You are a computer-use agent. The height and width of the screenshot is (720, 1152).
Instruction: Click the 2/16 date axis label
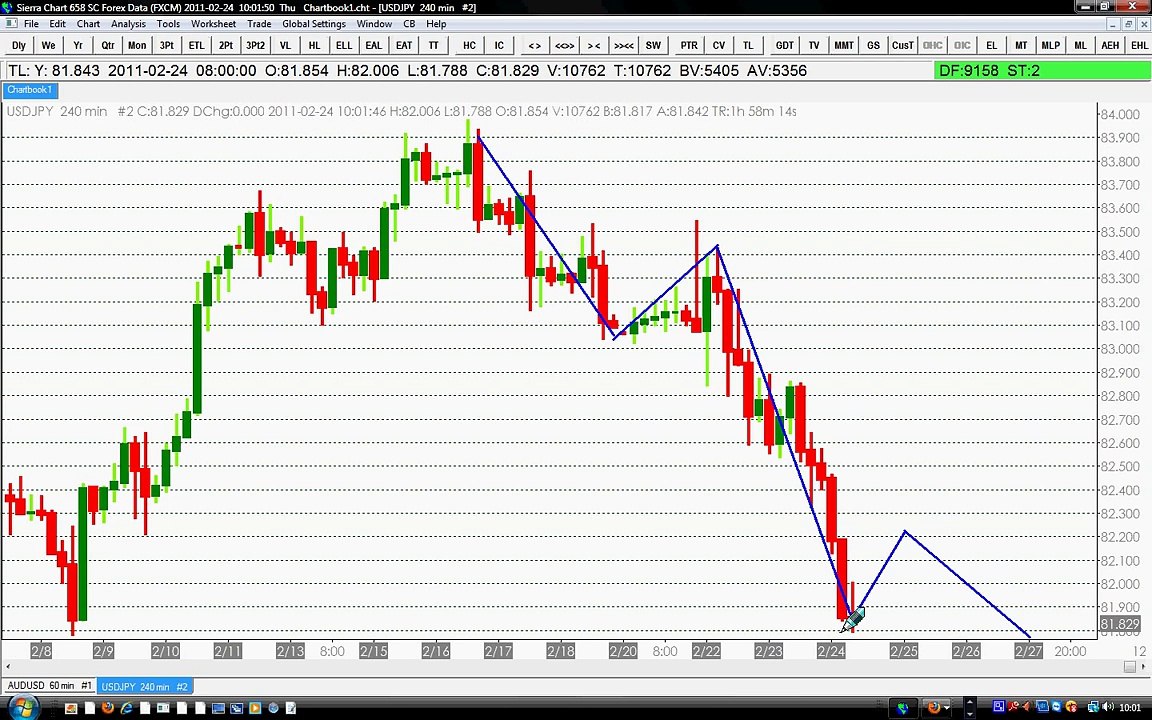436,651
